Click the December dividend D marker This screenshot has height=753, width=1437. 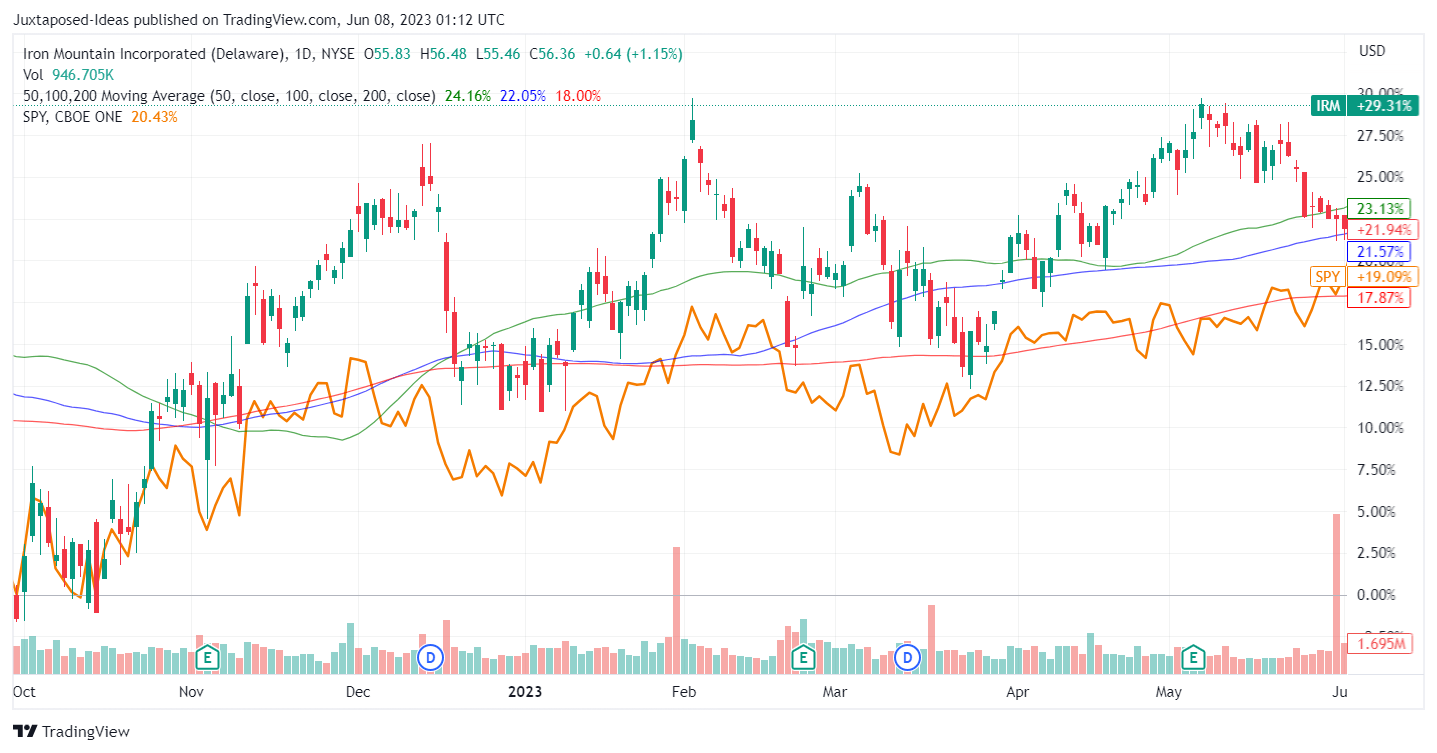tap(430, 658)
